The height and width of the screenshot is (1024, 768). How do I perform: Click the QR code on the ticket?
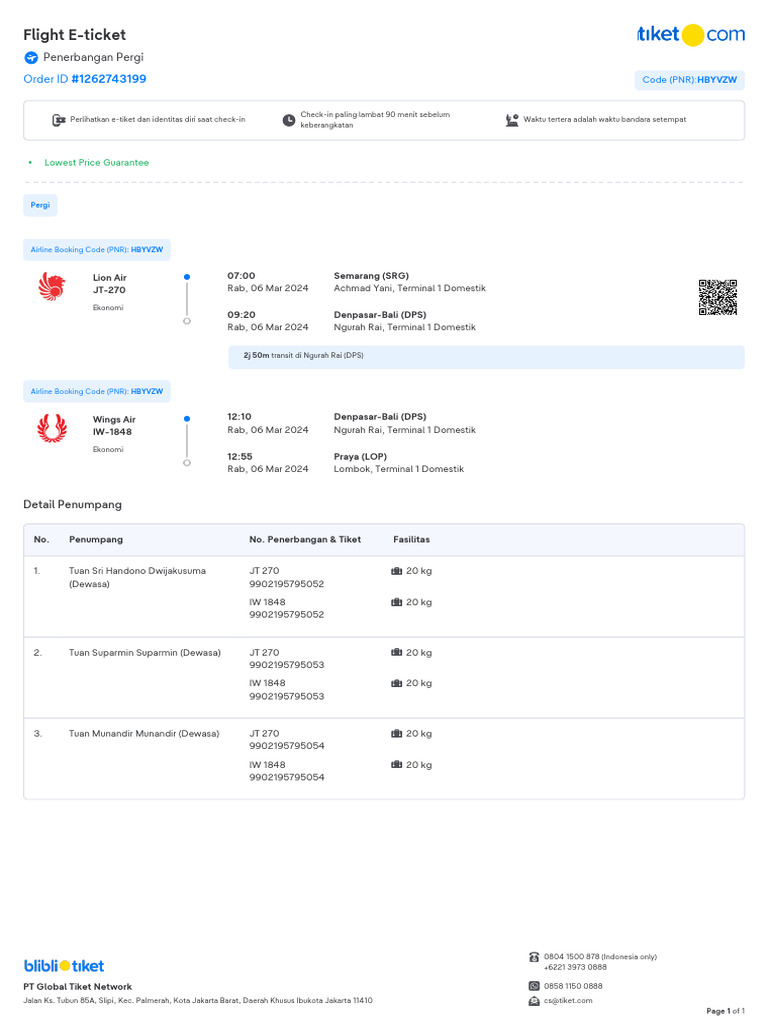pyautogui.click(x=717, y=298)
